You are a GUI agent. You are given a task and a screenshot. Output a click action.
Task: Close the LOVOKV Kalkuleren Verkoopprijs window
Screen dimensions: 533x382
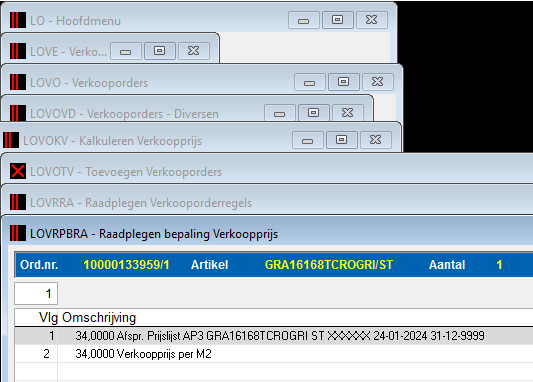(375, 140)
